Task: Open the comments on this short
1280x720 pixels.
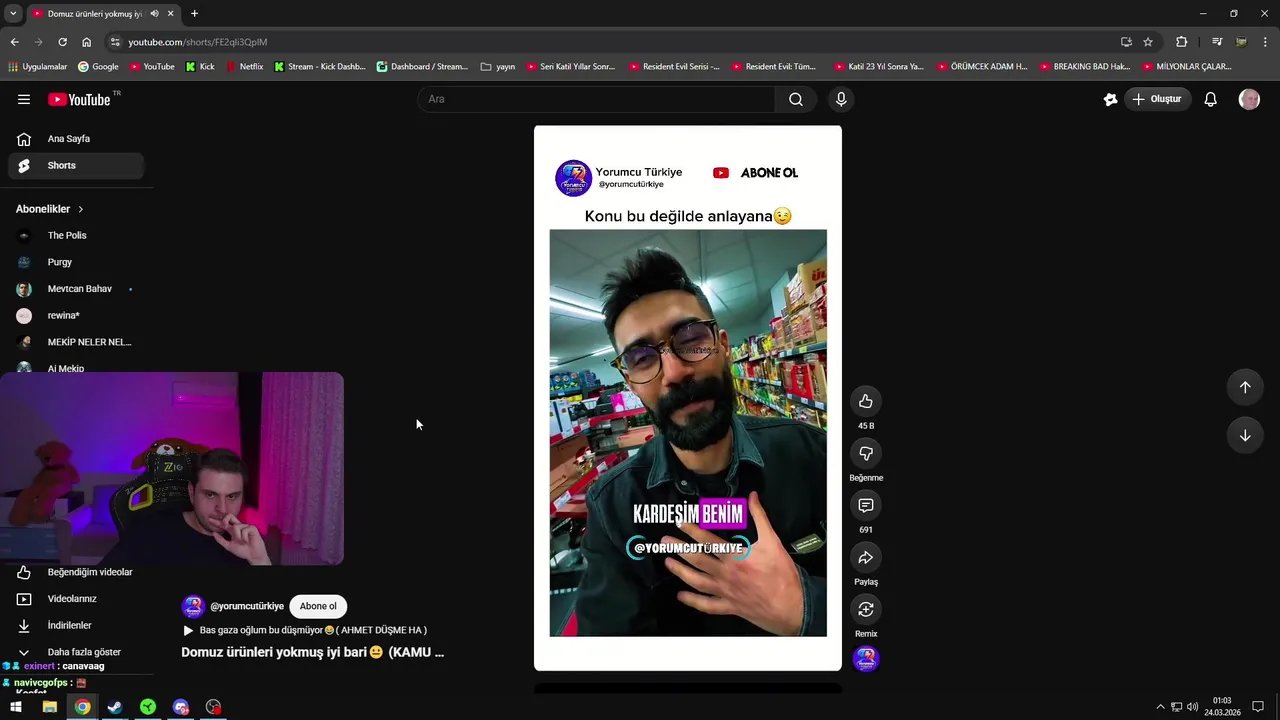Action: pyautogui.click(x=866, y=505)
